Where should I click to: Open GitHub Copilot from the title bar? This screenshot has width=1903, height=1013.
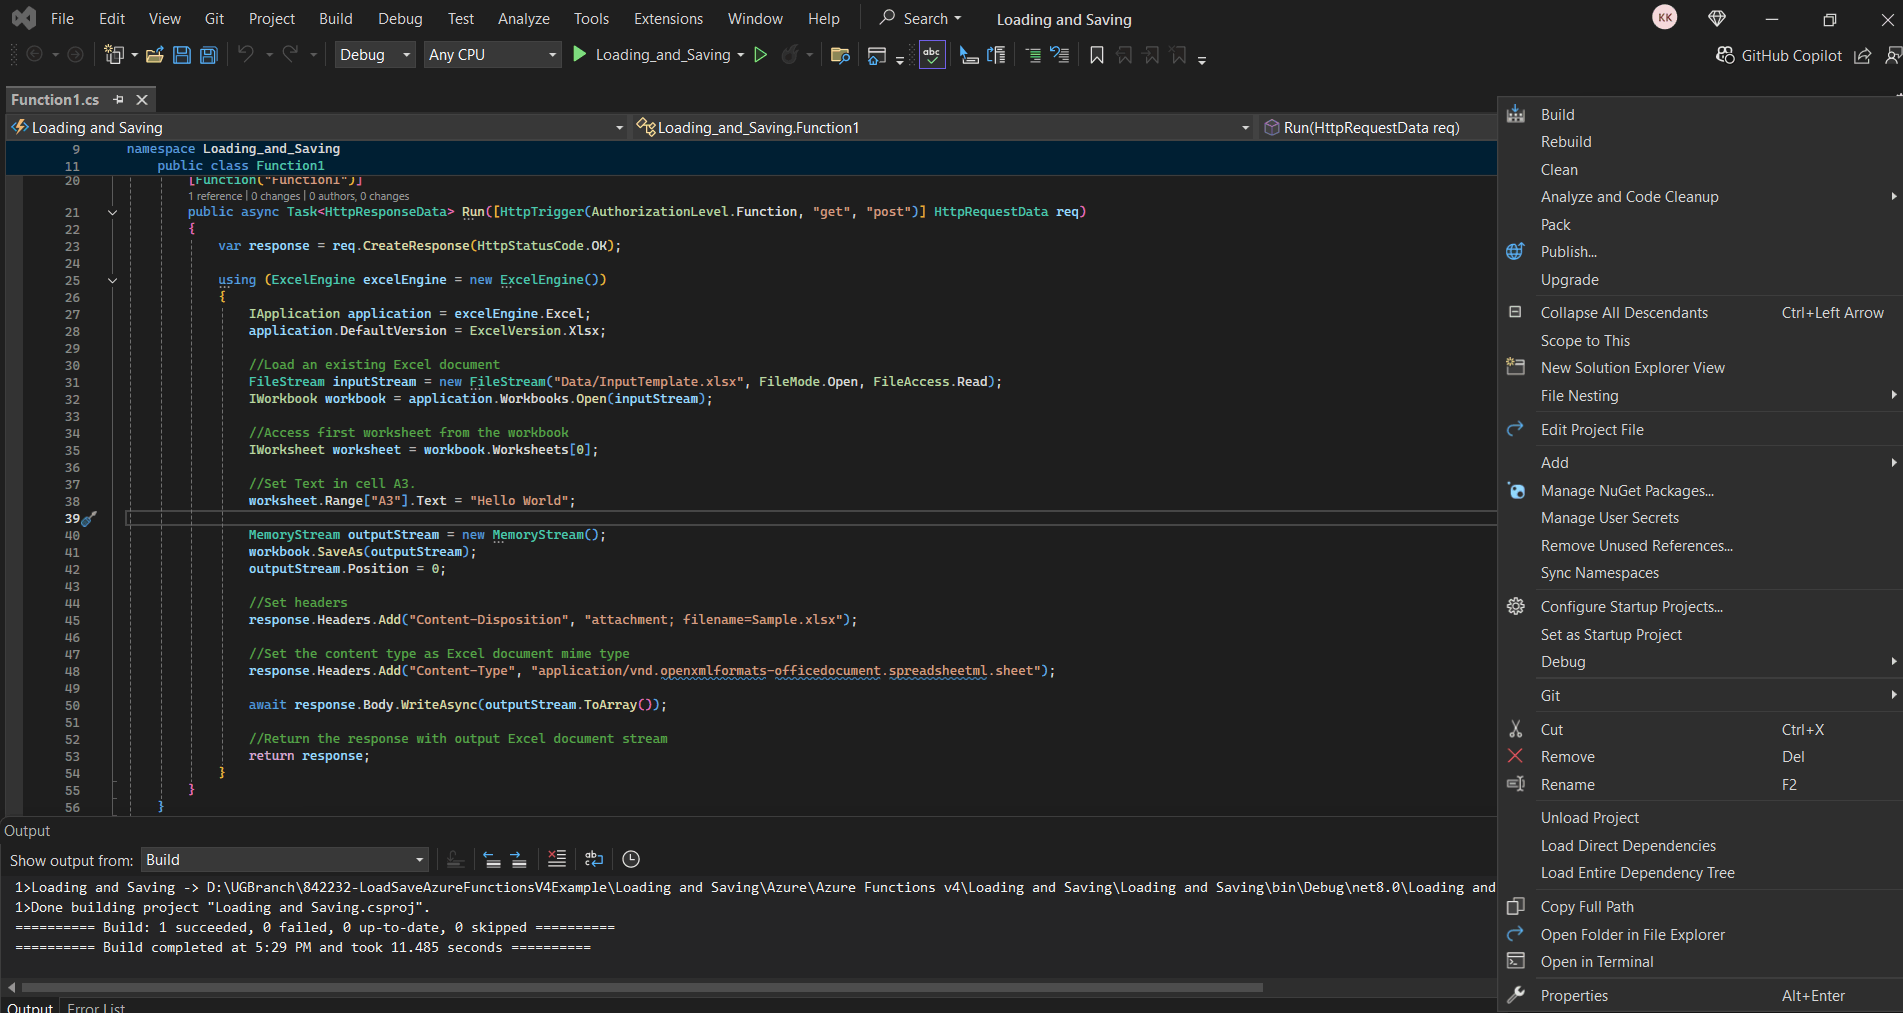click(1779, 56)
